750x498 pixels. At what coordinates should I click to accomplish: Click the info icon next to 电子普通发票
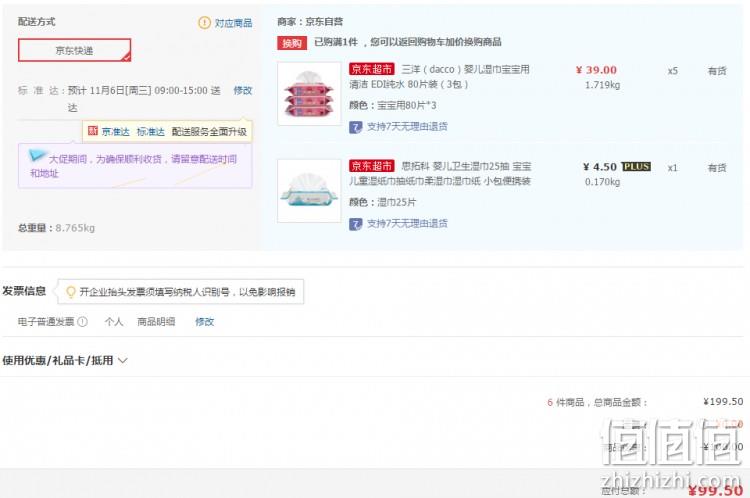tap(82, 322)
